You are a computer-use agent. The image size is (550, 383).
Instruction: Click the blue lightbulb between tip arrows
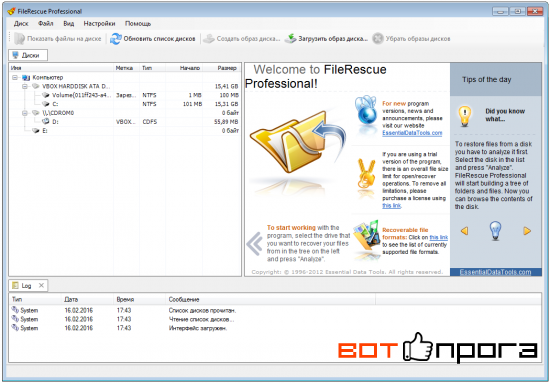[x=495, y=230]
